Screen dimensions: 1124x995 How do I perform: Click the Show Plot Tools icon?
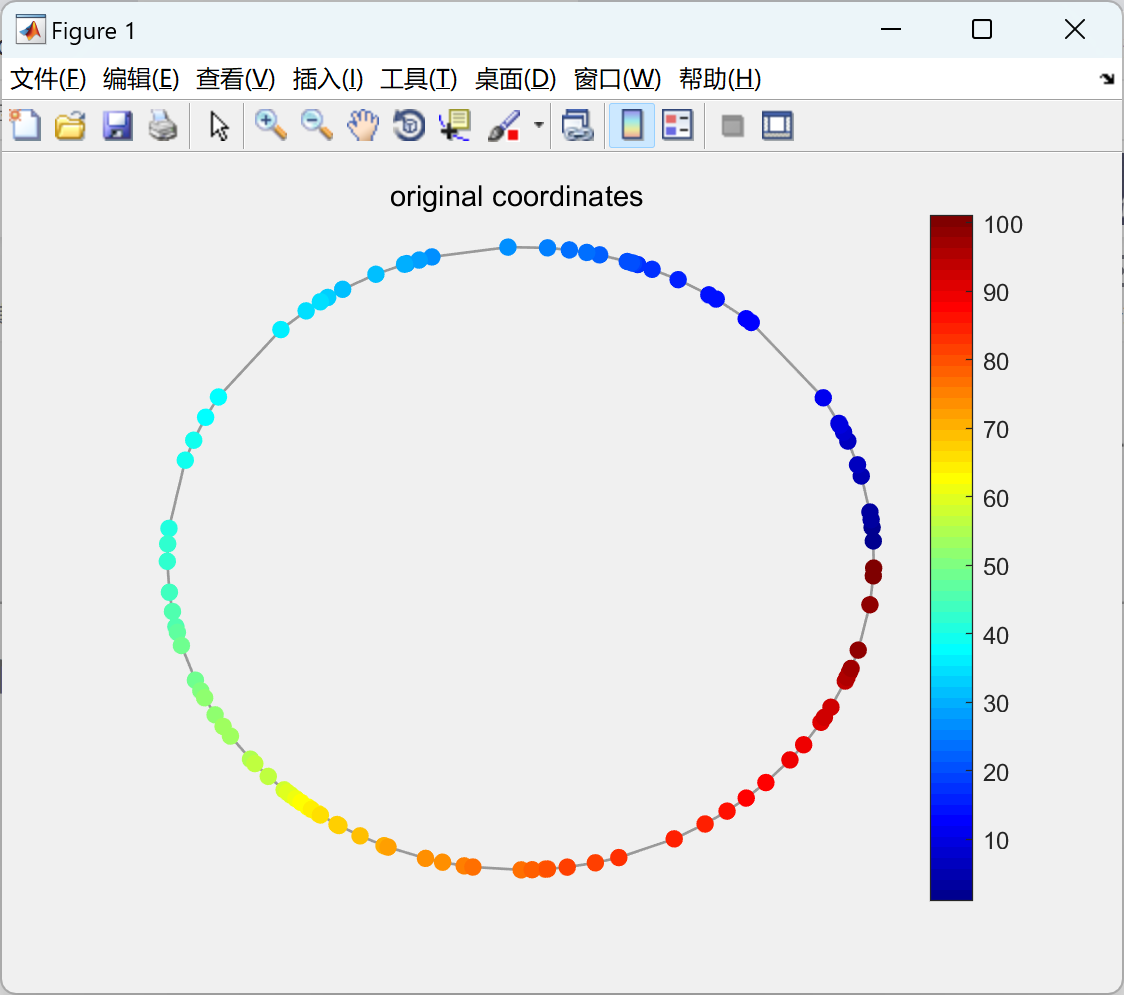click(x=778, y=125)
